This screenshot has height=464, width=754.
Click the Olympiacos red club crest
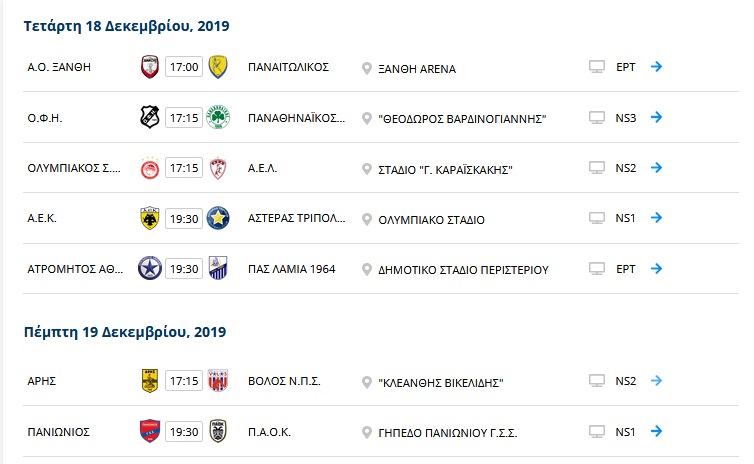(150, 168)
